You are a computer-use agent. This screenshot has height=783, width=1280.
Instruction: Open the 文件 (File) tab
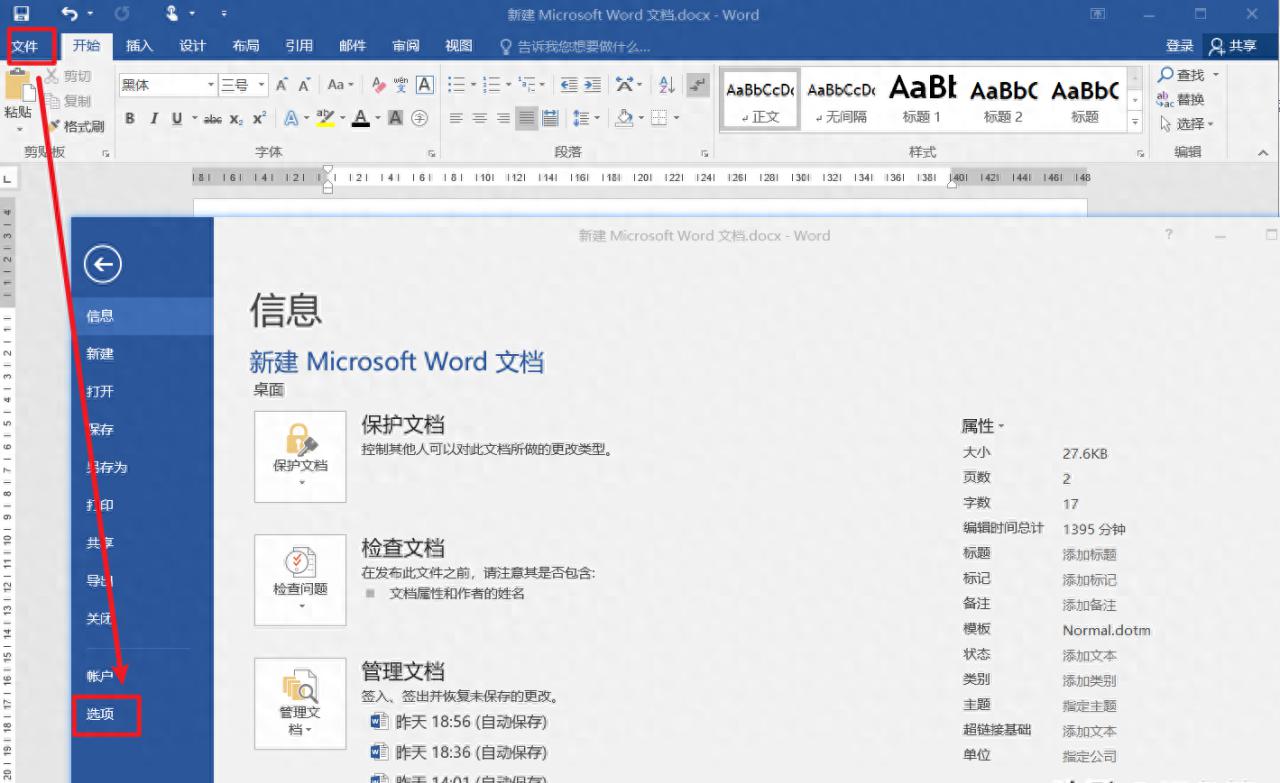[25, 46]
